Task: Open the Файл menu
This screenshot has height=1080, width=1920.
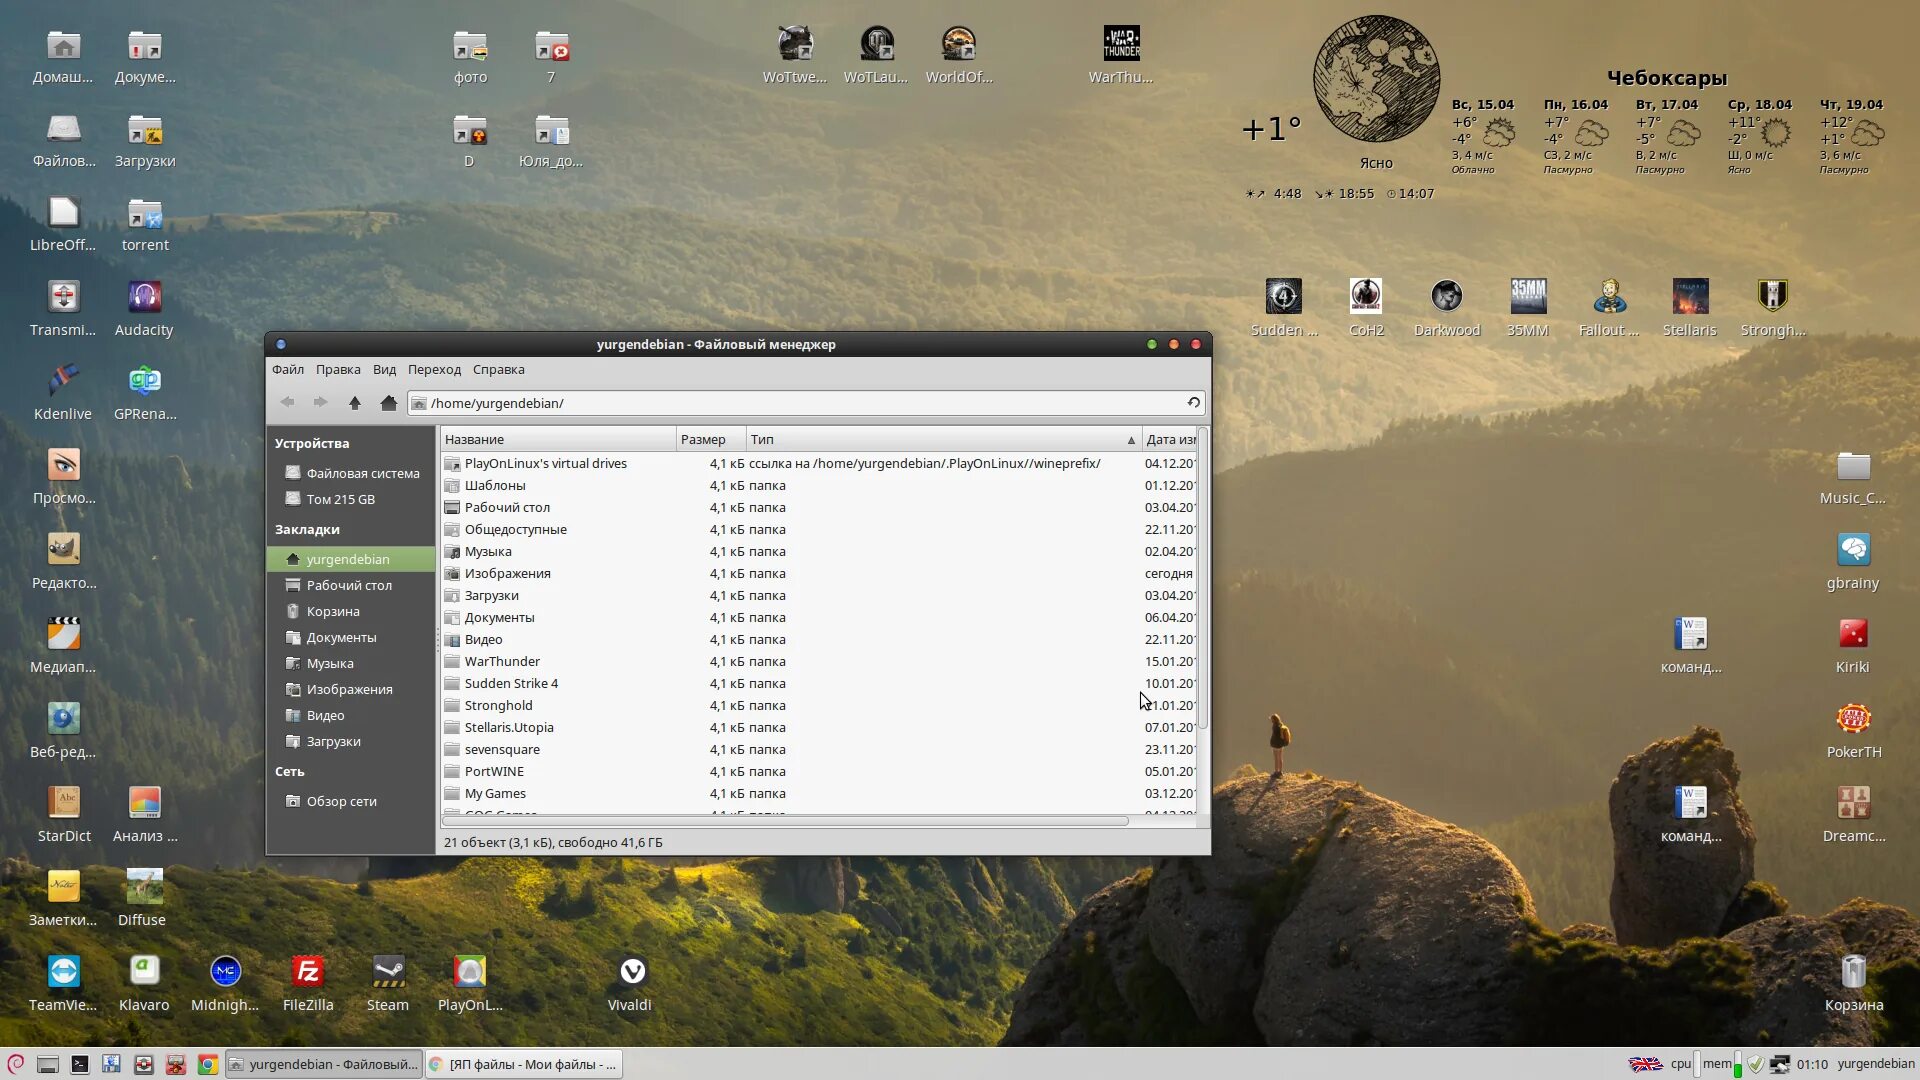Action: point(287,369)
